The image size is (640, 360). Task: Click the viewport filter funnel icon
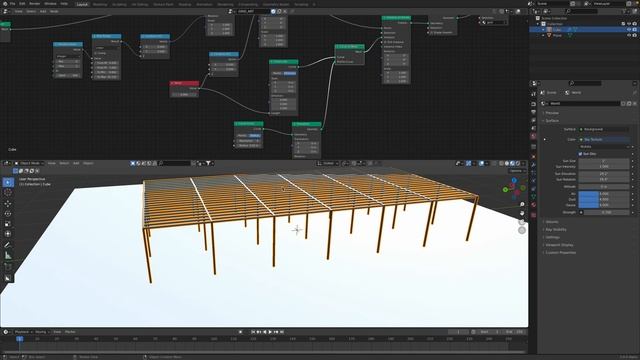click(208, 163)
